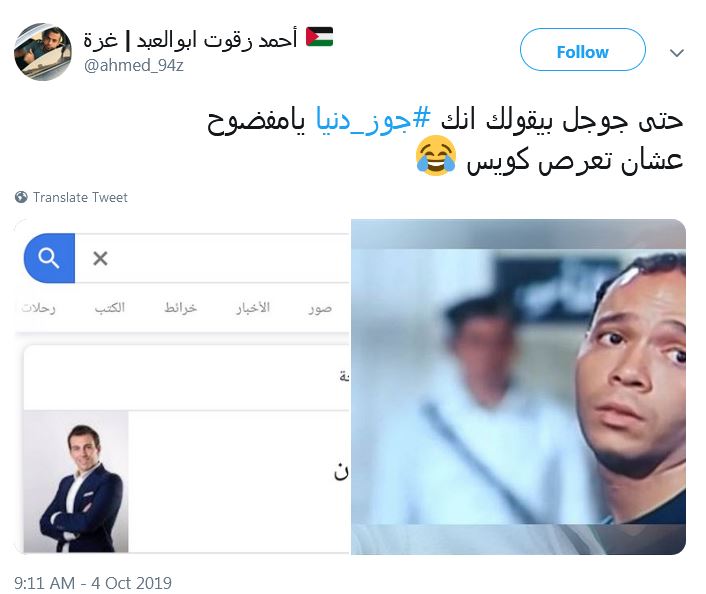The width and height of the screenshot is (706, 594).
Task: Open the movie still image on right
Action: pos(518,387)
